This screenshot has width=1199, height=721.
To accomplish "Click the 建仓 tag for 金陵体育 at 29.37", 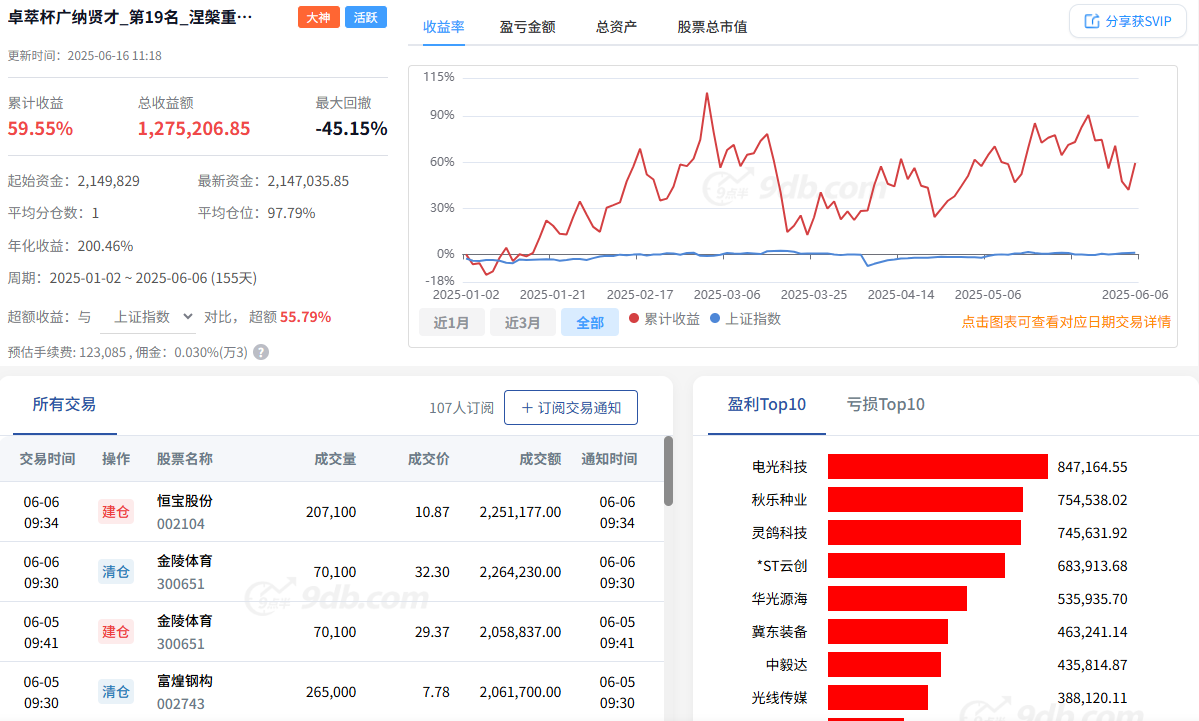I will pyautogui.click(x=115, y=632).
